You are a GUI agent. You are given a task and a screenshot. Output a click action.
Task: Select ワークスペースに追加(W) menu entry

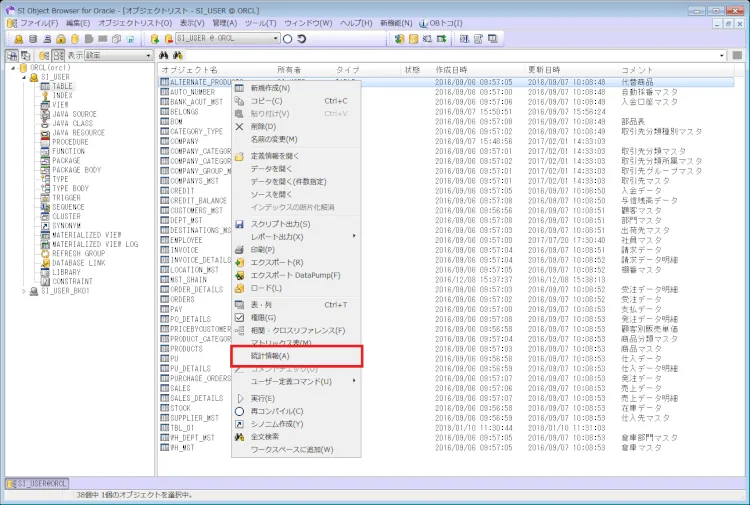(x=296, y=450)
